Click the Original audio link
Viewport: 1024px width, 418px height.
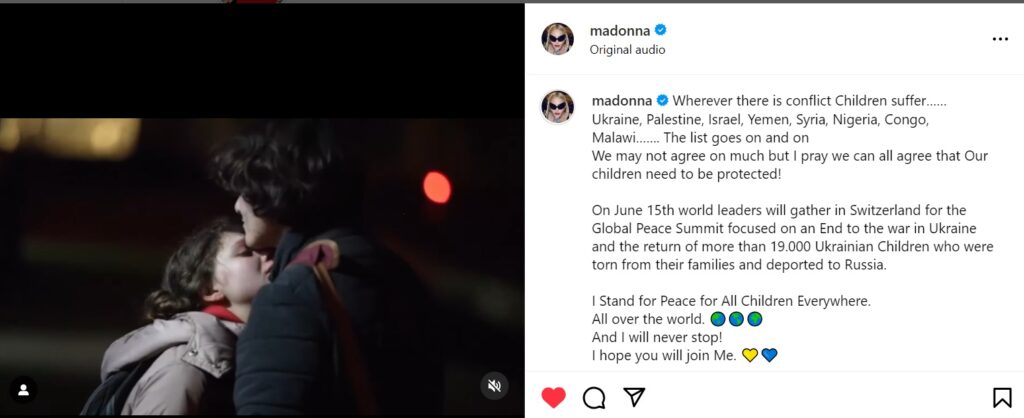628,50
